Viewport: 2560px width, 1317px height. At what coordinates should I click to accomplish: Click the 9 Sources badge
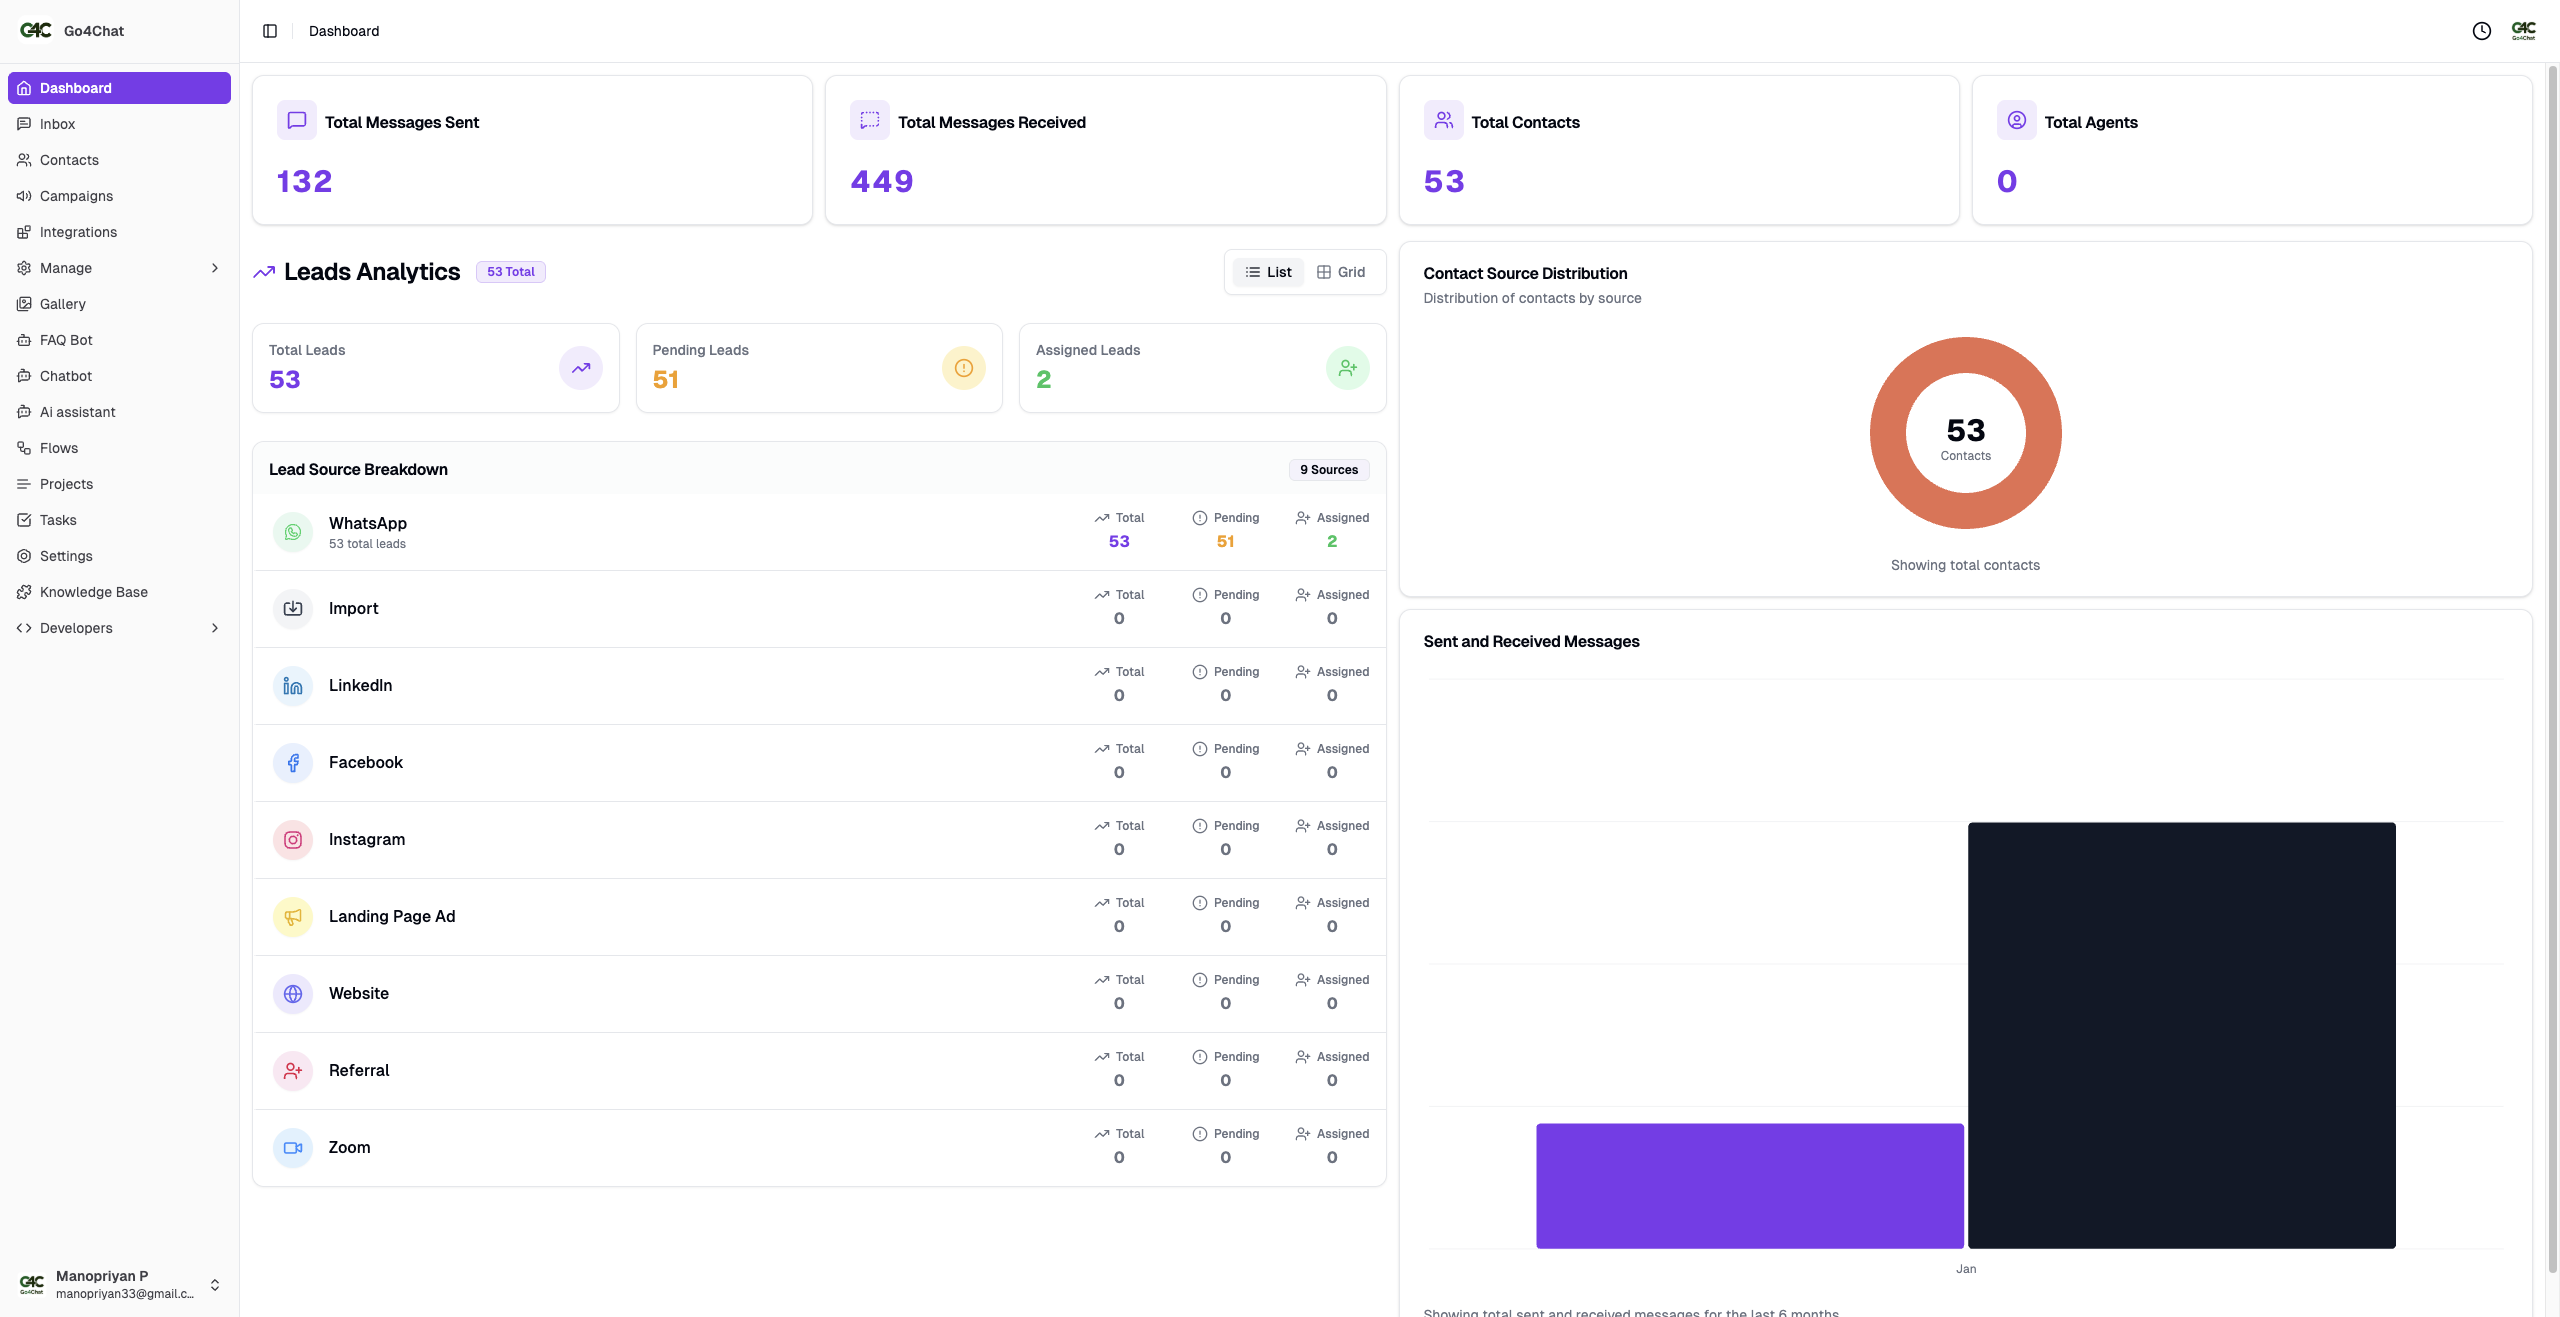pos(1328,469)
